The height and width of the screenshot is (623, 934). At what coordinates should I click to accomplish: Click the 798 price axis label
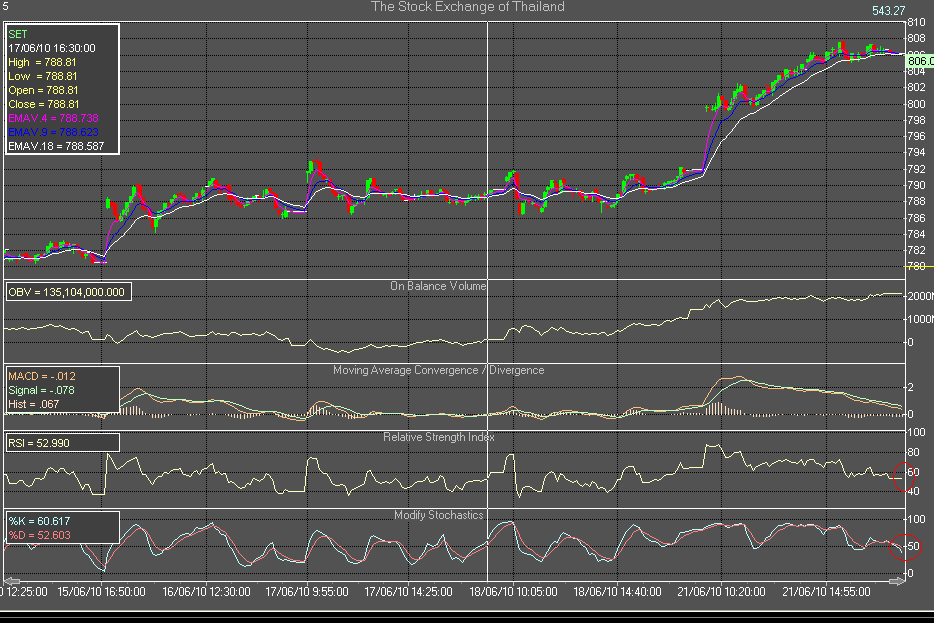coord(916,120)
